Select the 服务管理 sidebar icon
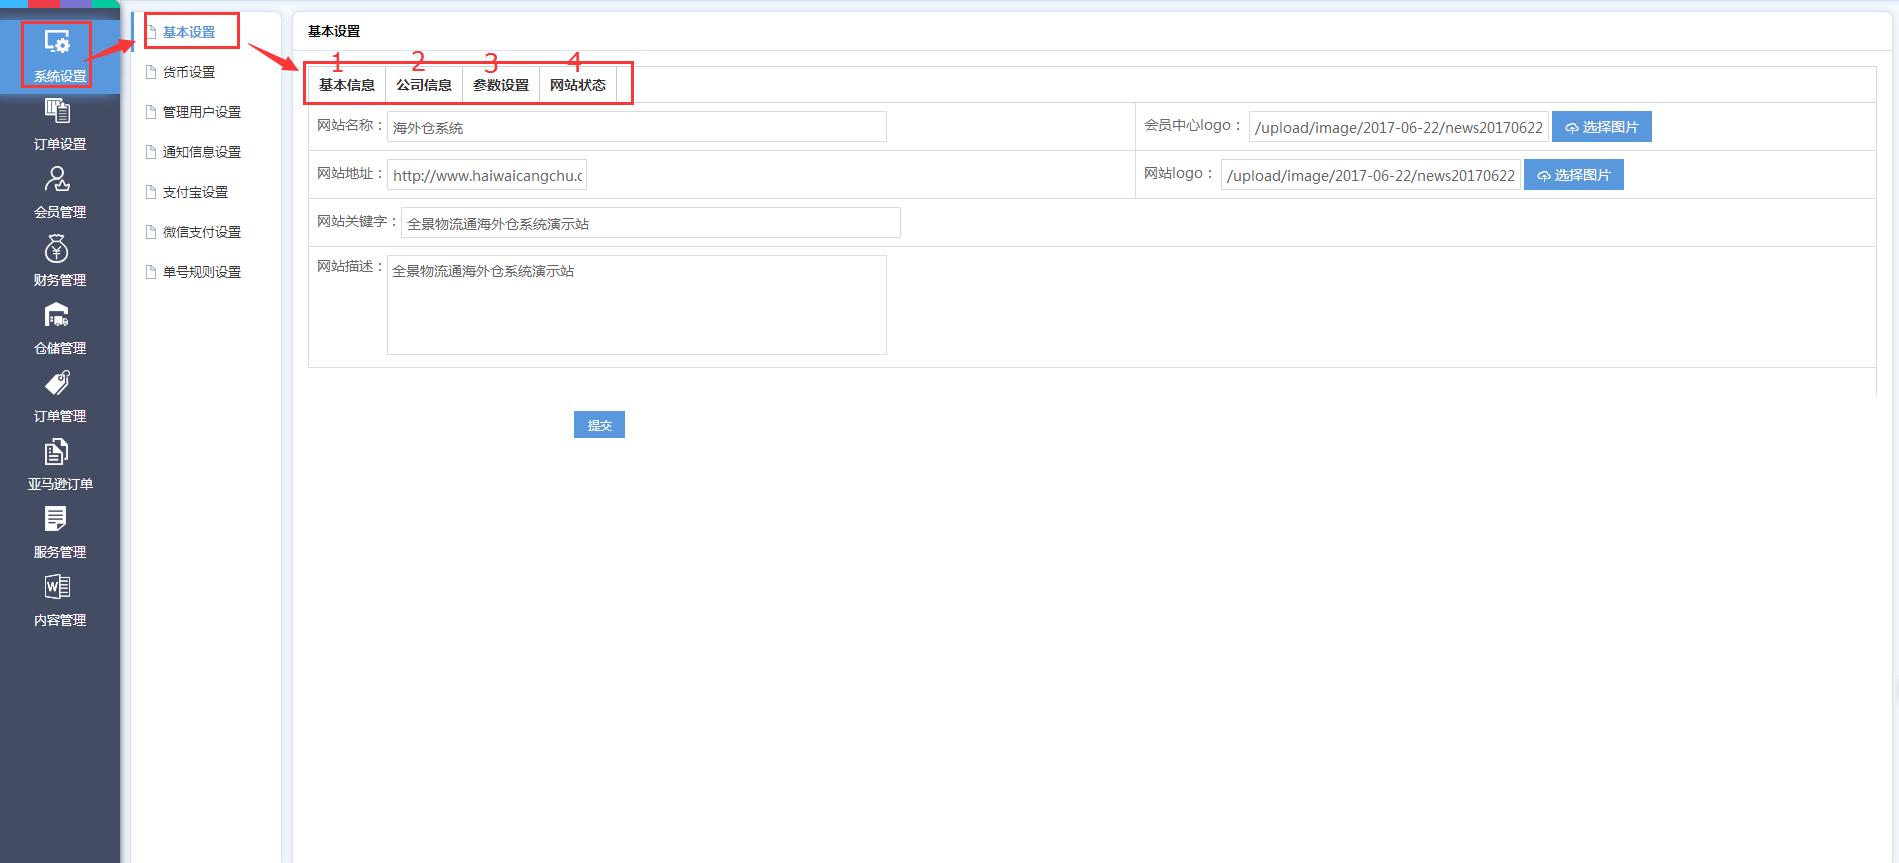The height and width of the screenshot is (863, 1899). coord(57,519)
